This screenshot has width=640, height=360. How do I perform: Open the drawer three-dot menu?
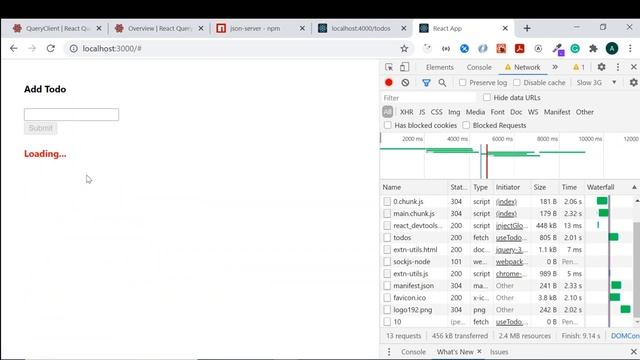(x=389, y=352)
